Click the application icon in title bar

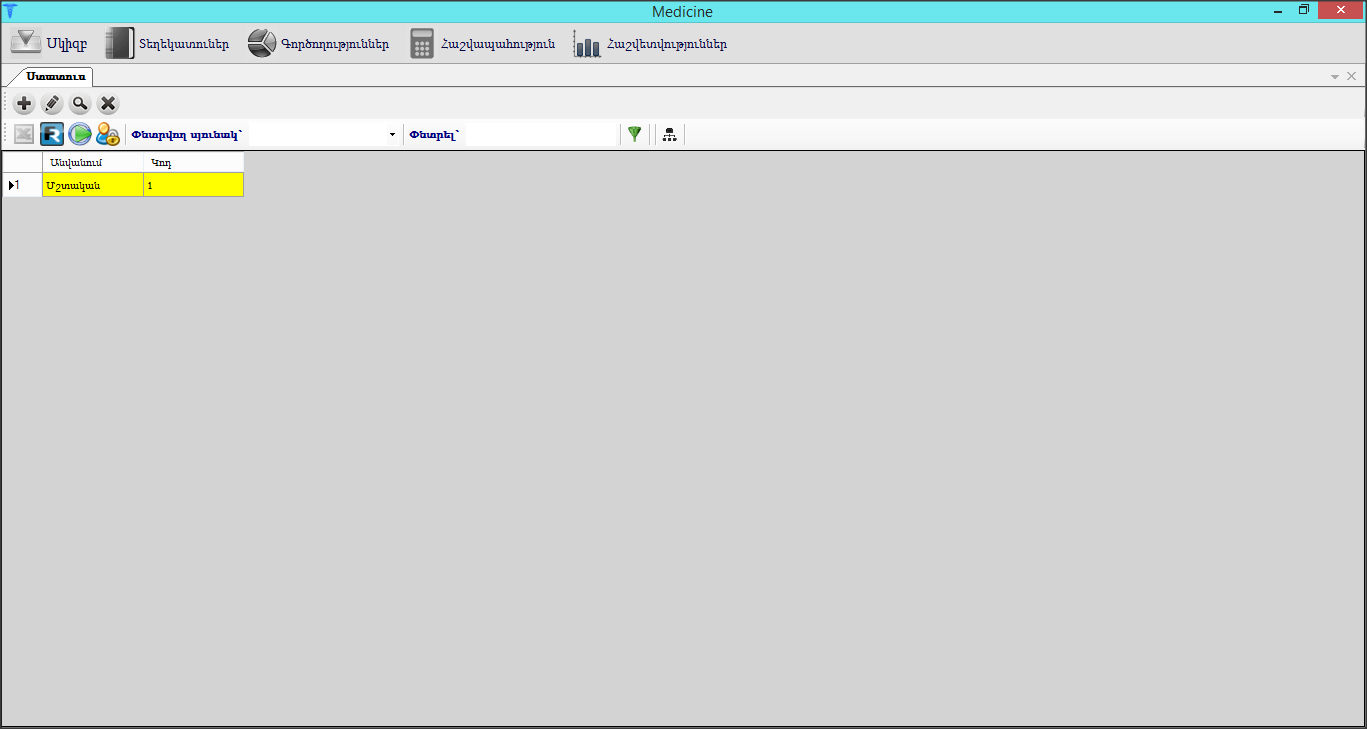pos(11,11)
